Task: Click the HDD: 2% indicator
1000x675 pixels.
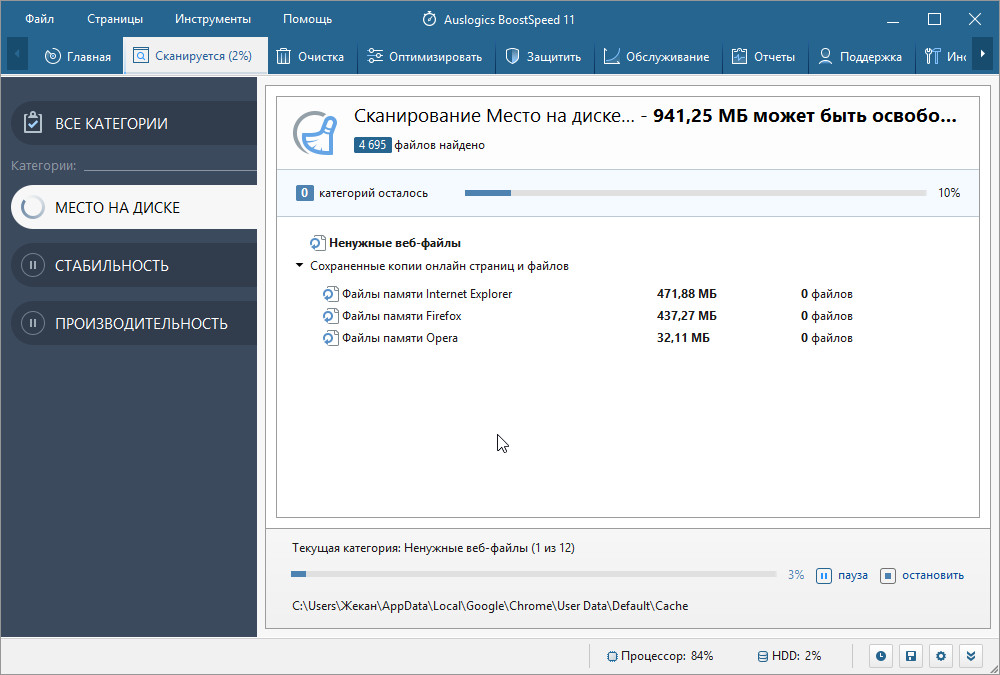Action: (x=789, y=656)
